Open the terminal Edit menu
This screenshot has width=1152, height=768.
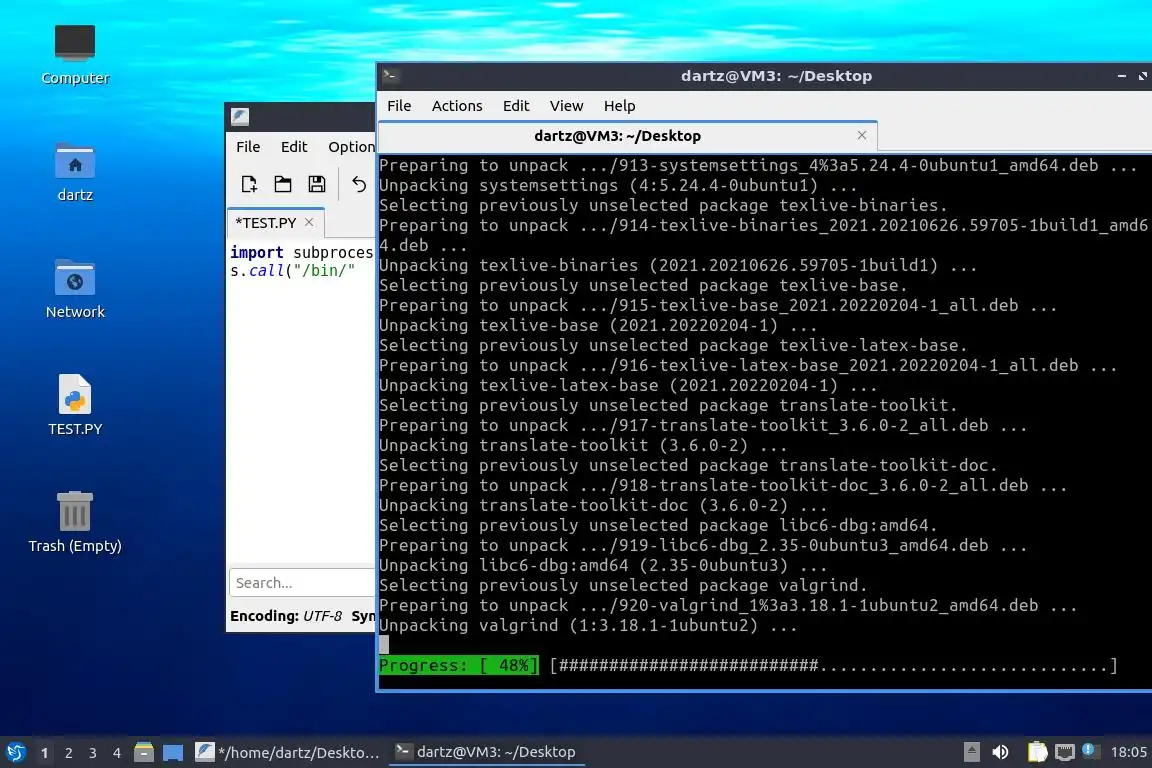(x=516, y=106)
